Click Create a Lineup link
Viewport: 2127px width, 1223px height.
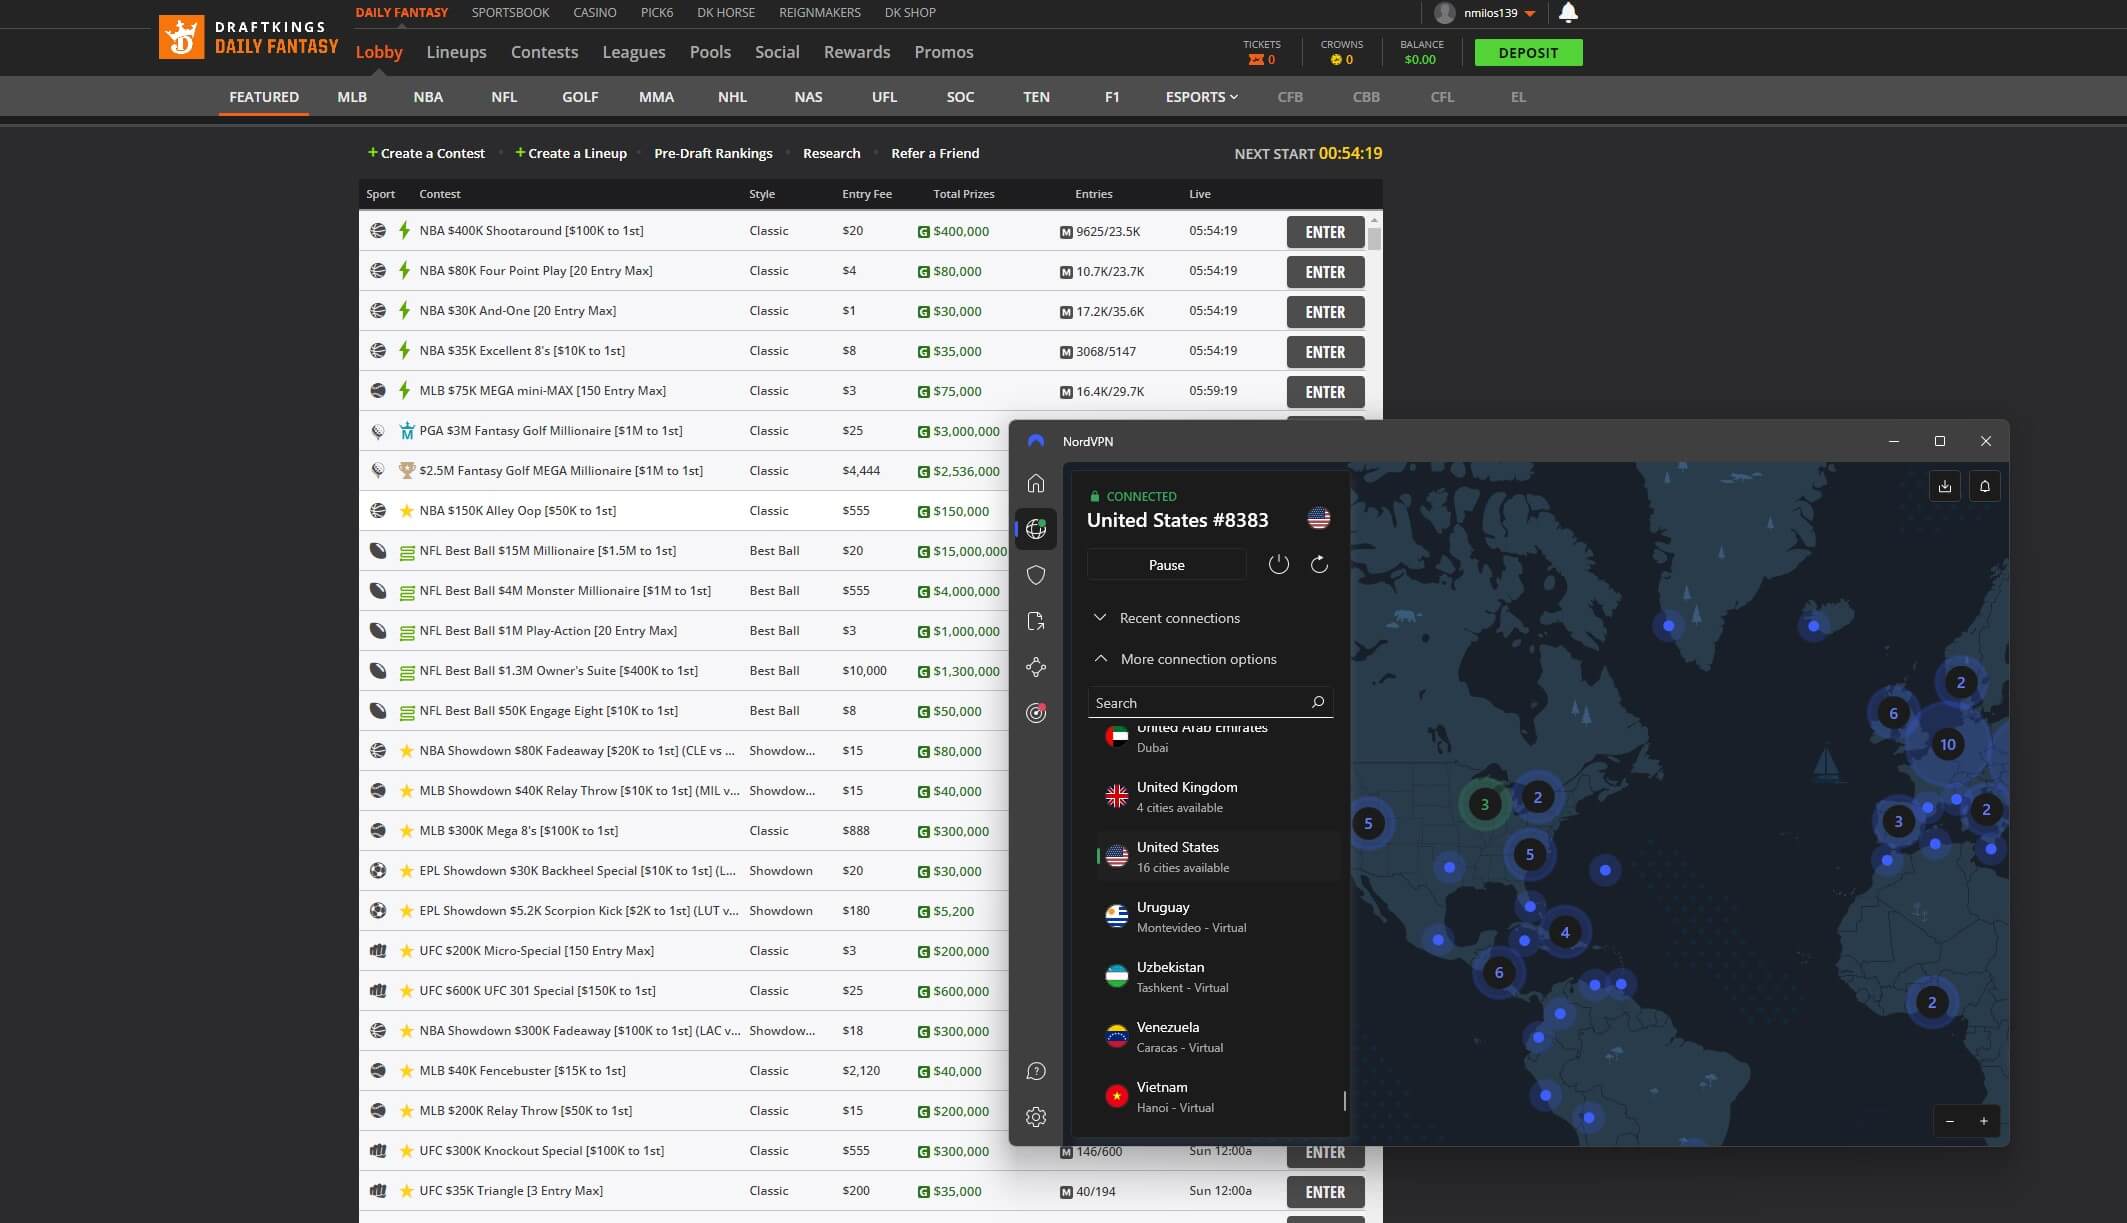[571, 153]
